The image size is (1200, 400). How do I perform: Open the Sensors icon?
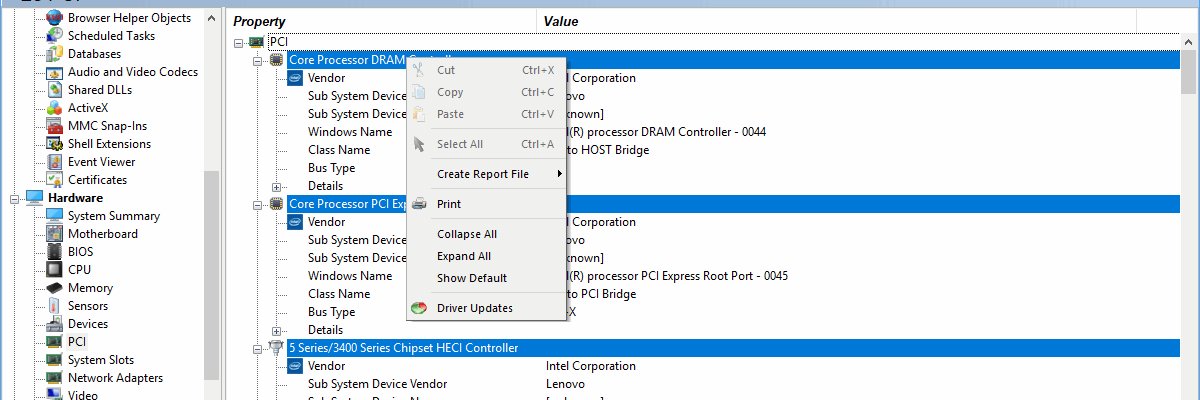pos(54,306)
